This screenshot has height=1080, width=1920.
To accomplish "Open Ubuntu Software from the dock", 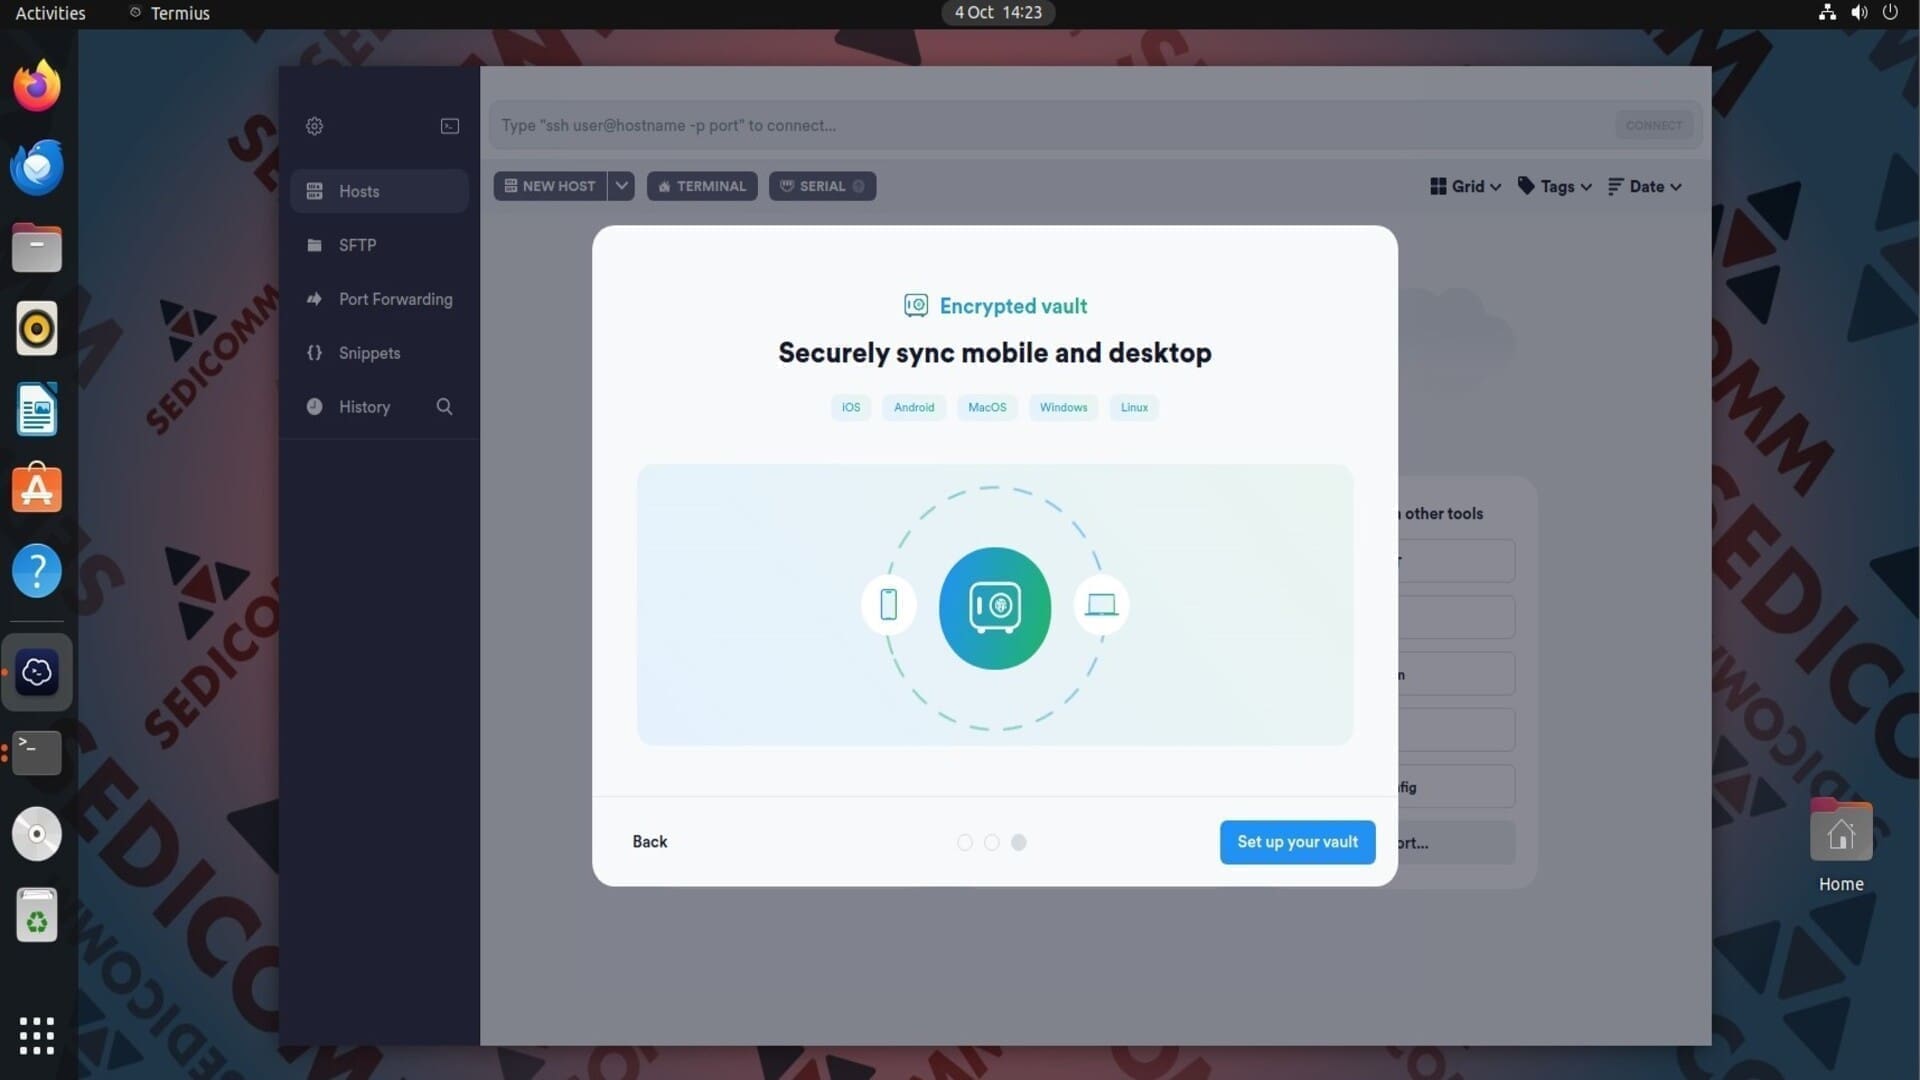I will (37, 490).
